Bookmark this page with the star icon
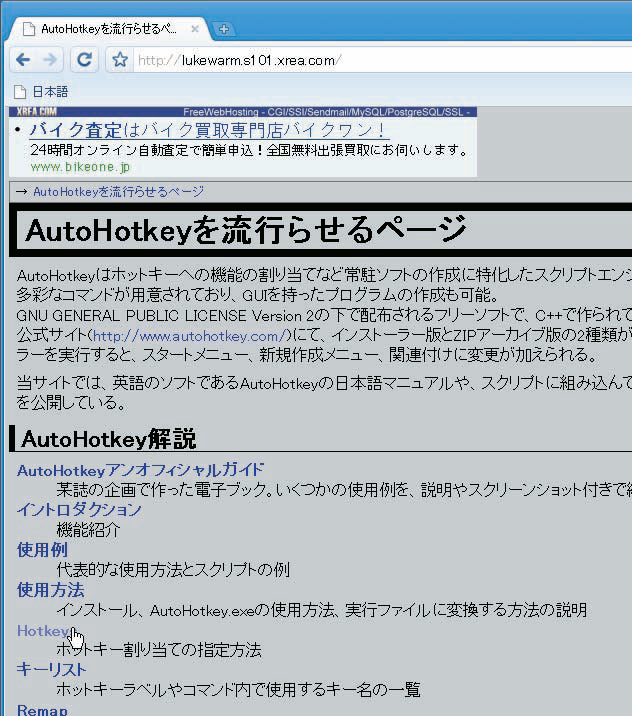632x716 pixels. (120, 59)
